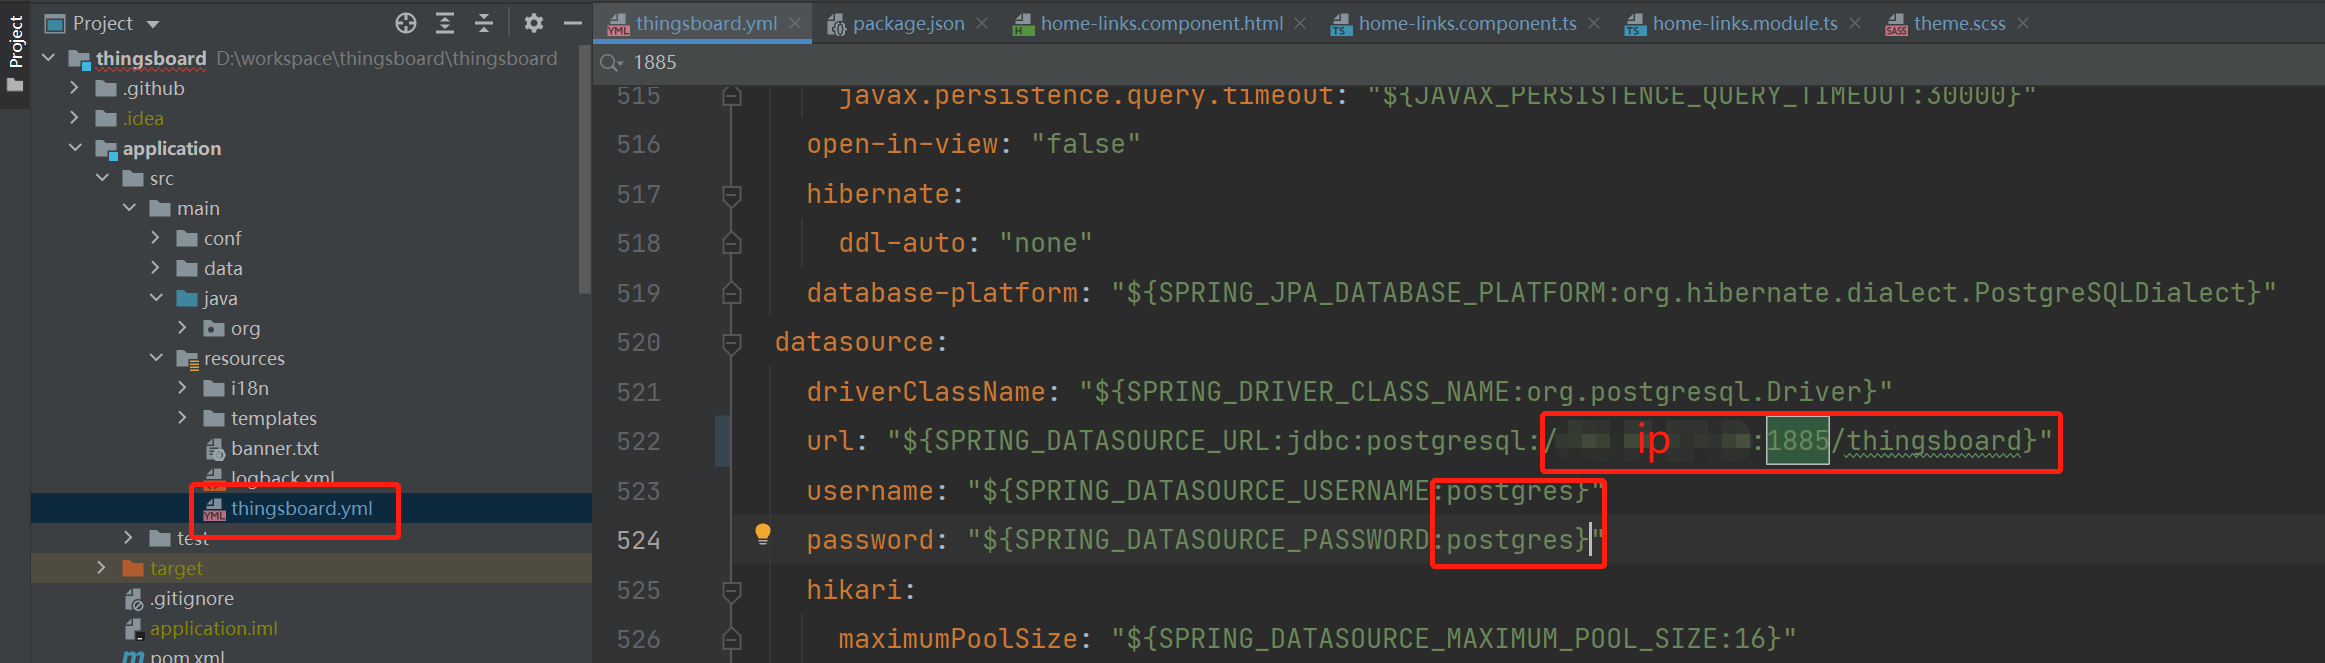The width and height of the screenshot is (2325, 663).
Task: Hide the Project tool window with minus icon
Action: click(573, 23)
